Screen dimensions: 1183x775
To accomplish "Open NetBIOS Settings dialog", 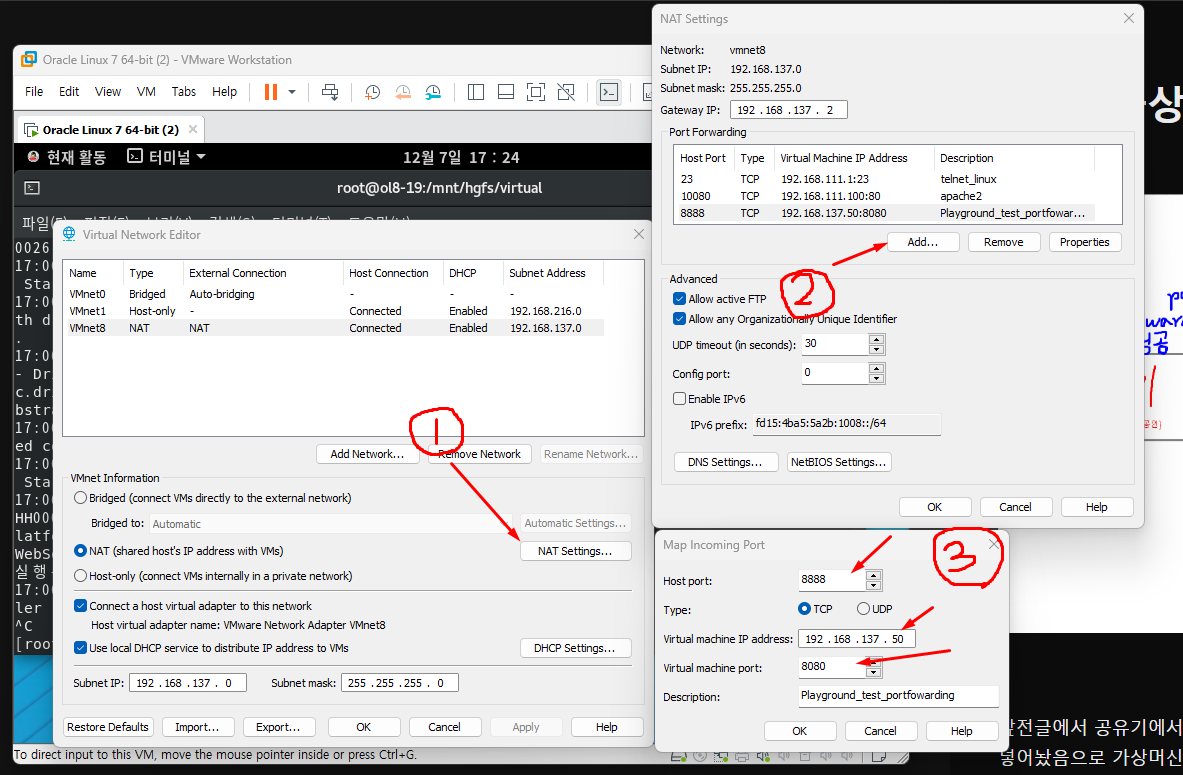I will 838,462.
